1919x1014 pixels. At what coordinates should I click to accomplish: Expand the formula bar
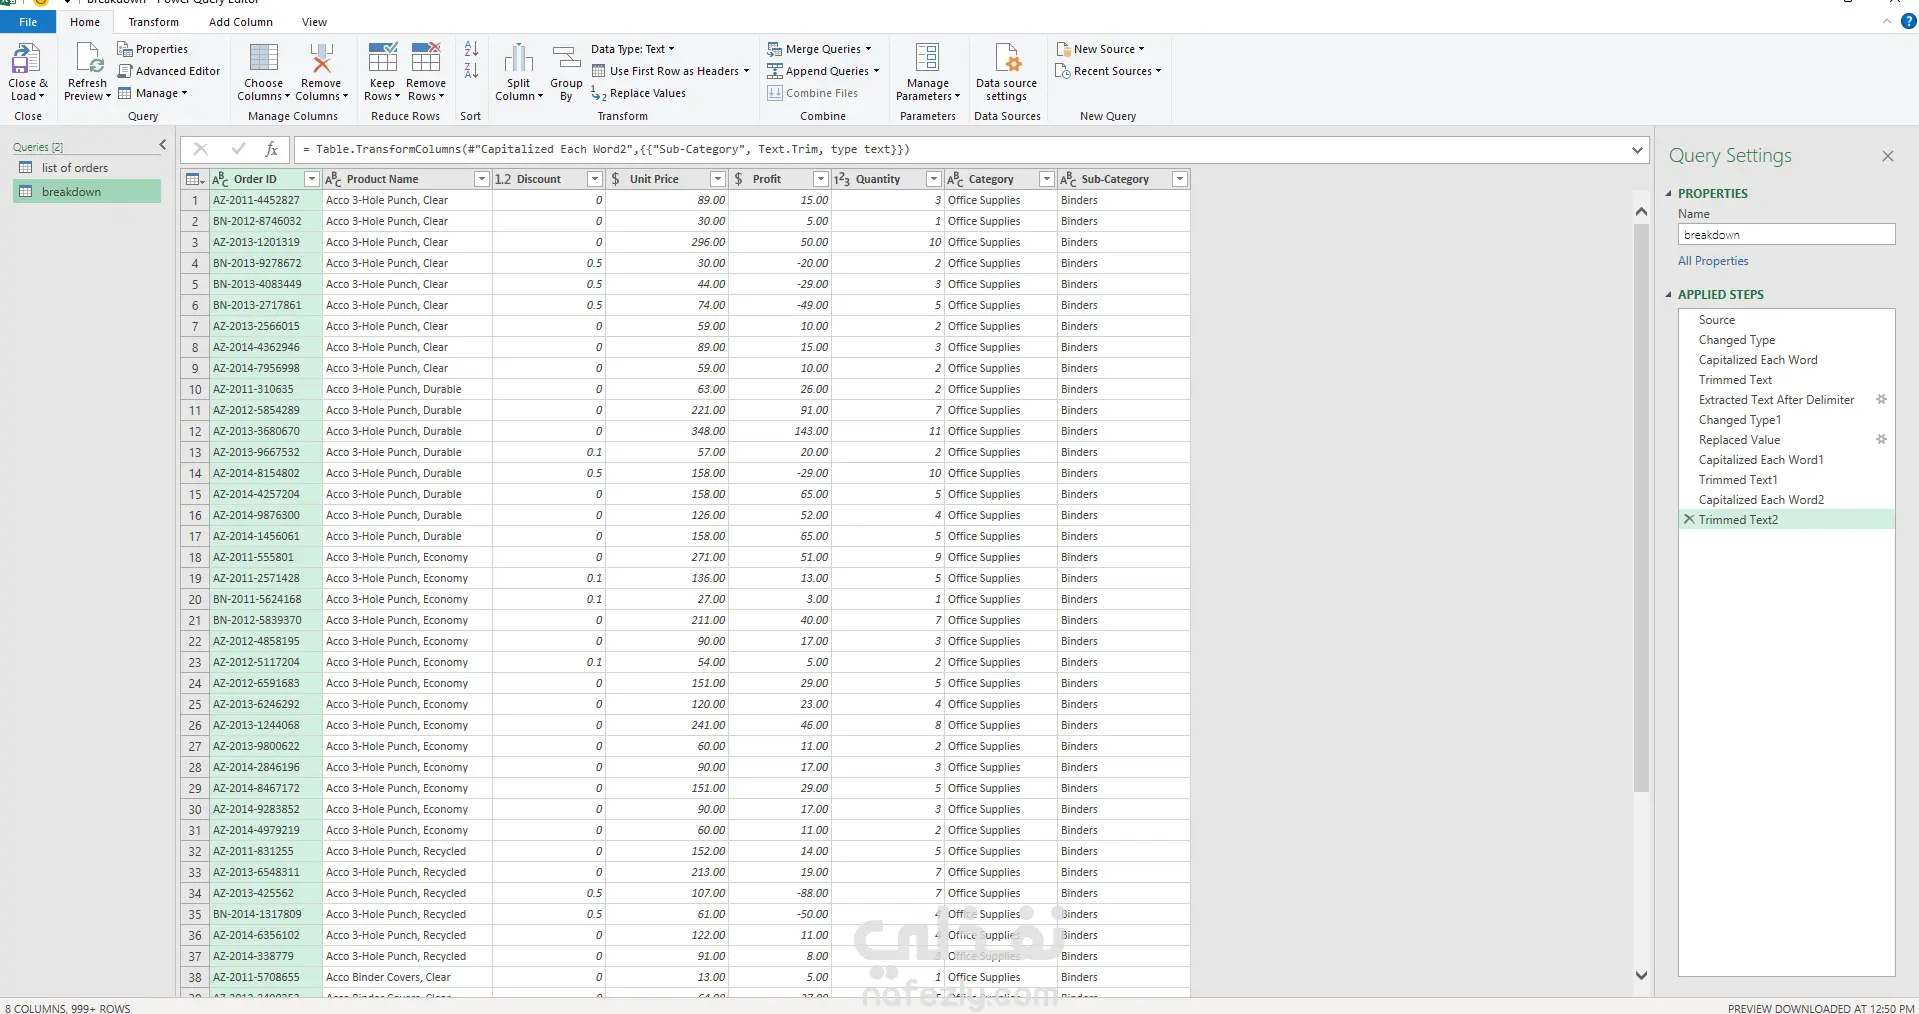click(x=1637, y=150)
